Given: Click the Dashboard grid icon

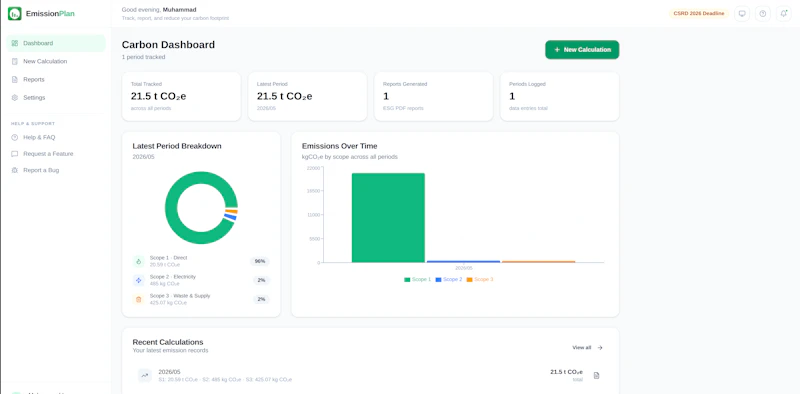Looking at the screenshot, I should click(14, 43).
